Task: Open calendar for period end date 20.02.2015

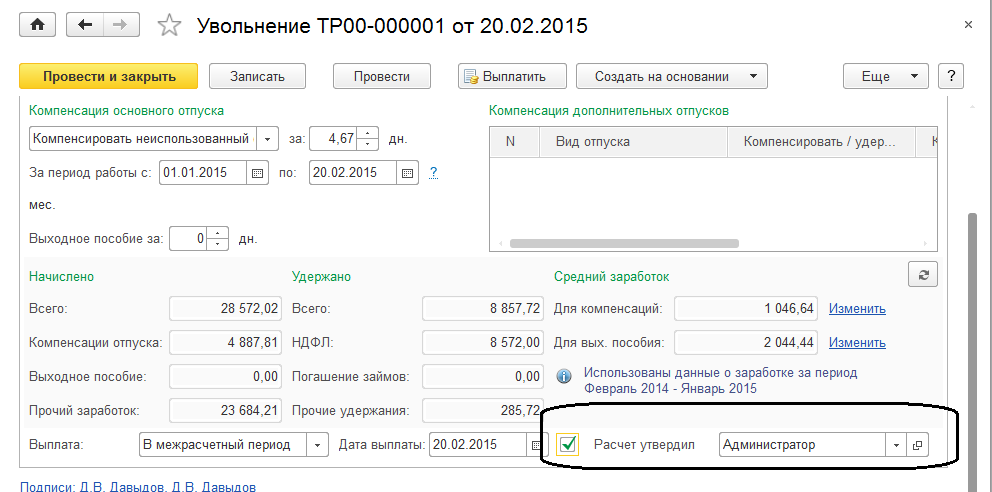Action: [407, 172]
